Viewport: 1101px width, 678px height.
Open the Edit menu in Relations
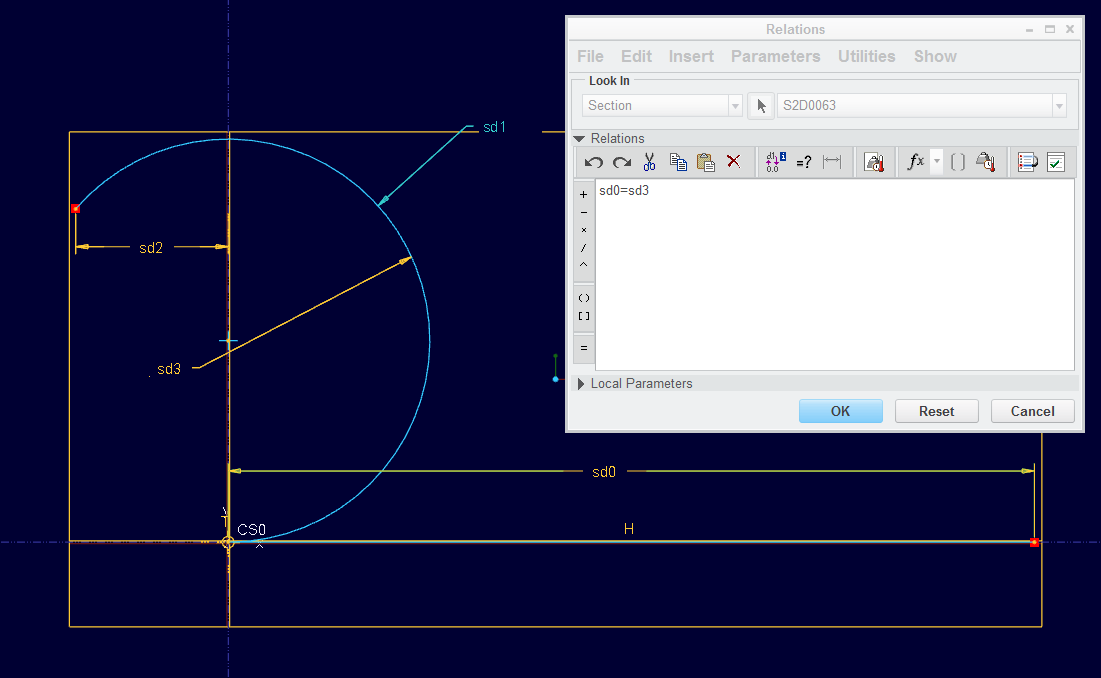pyautogui.click(x=636, y=56)
